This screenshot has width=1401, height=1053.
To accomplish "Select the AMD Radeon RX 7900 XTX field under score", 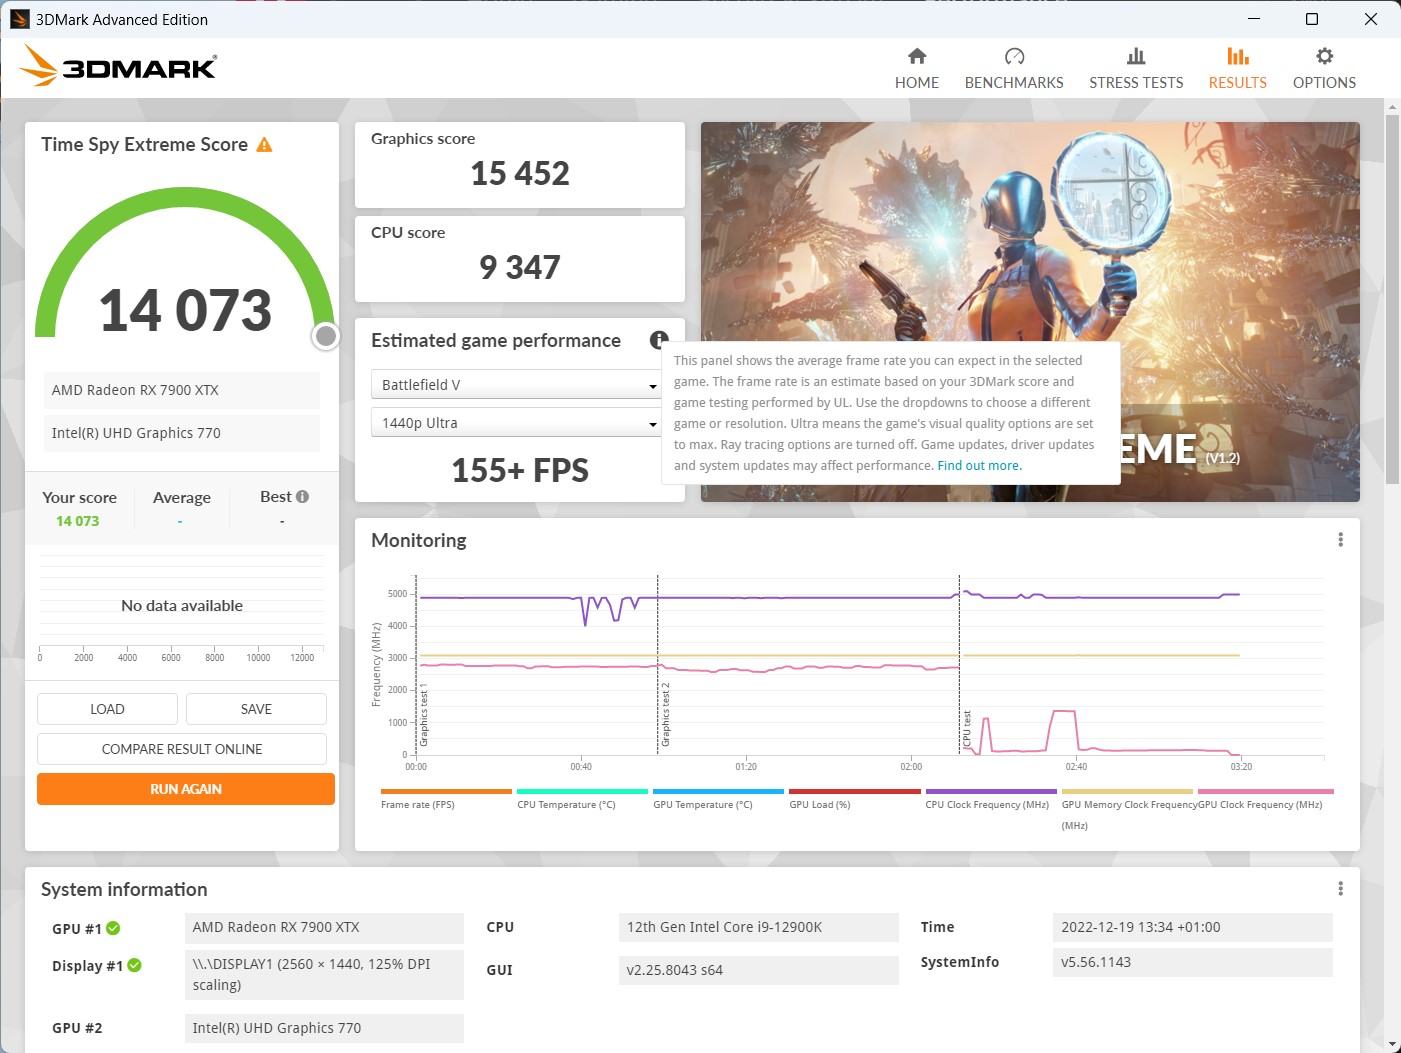I will 182,390.
